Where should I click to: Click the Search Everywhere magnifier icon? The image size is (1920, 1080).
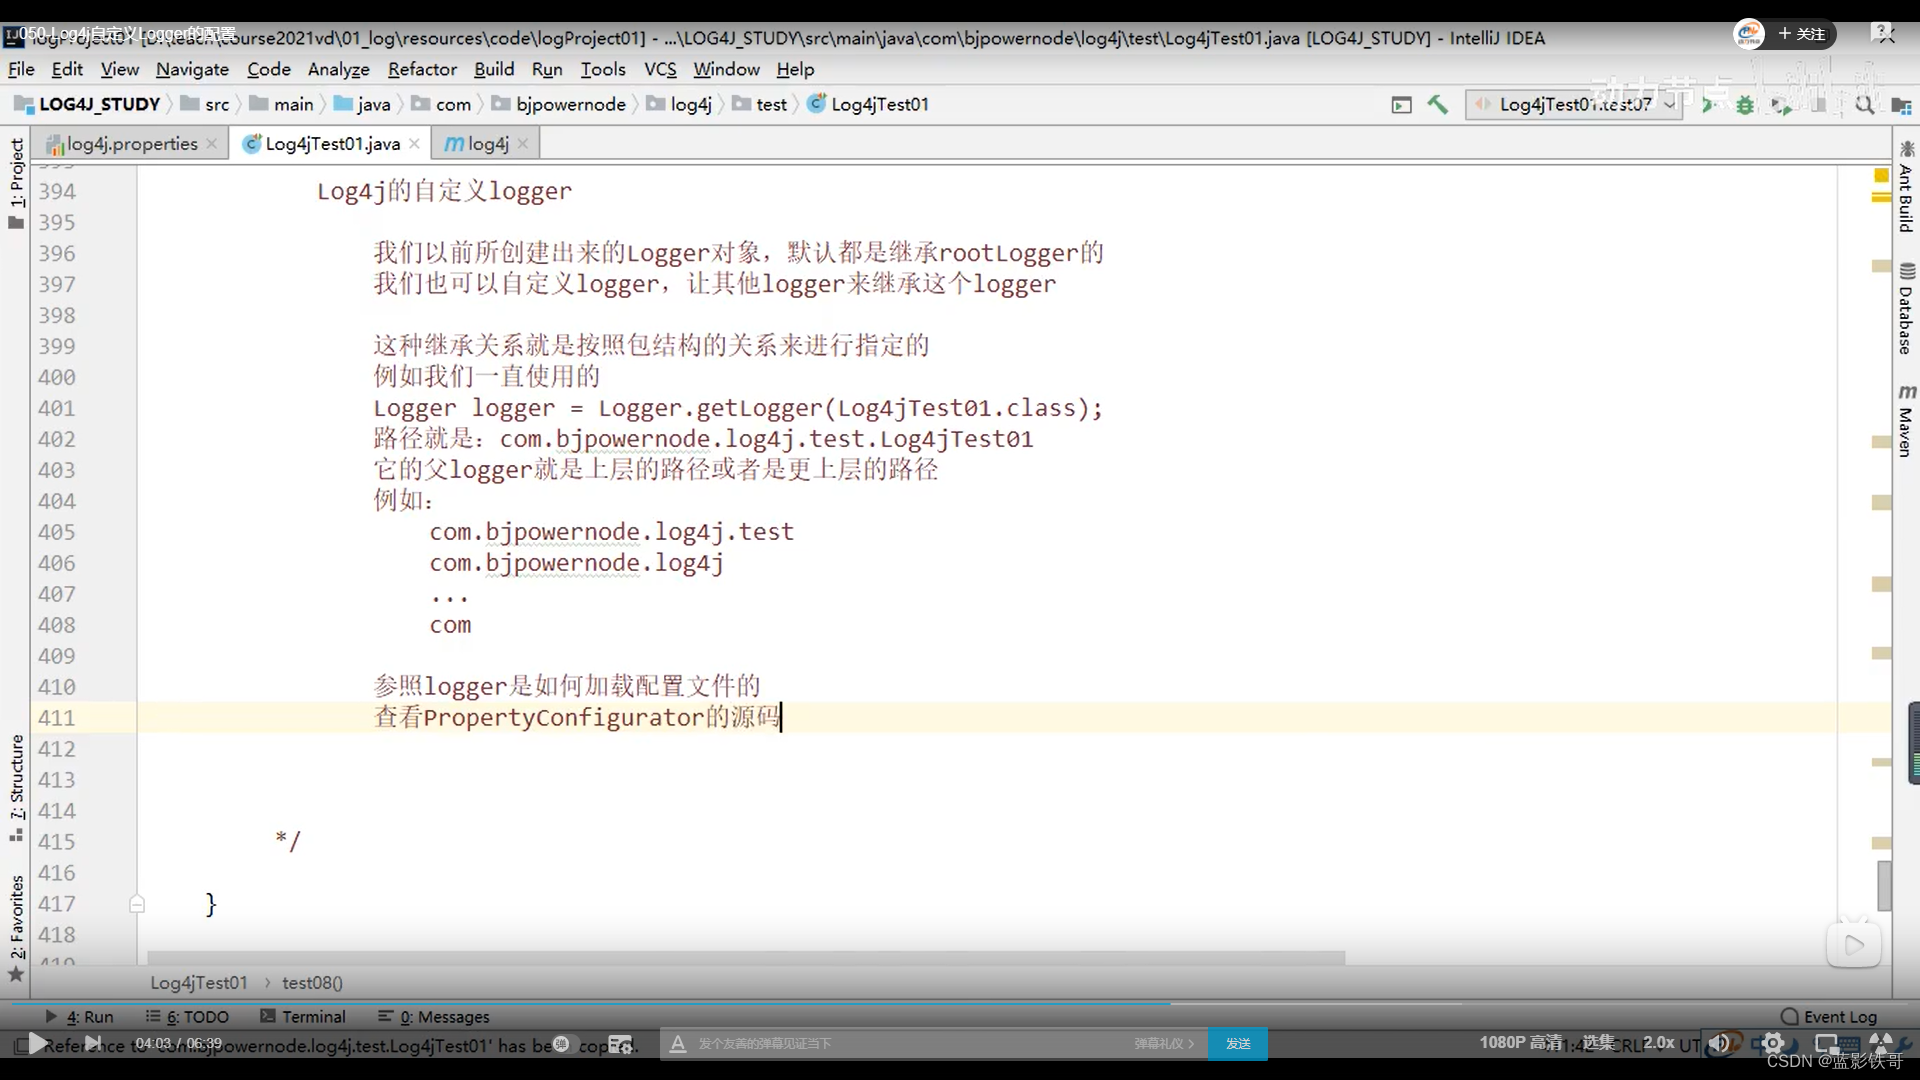coord(1864,104)
